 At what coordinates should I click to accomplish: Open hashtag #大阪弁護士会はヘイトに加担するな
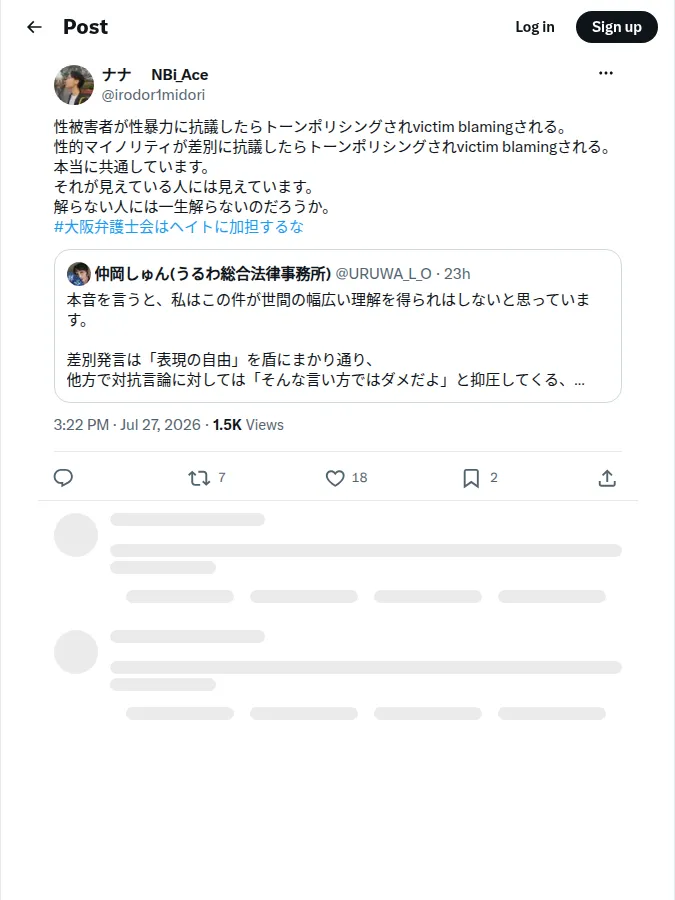179,227
